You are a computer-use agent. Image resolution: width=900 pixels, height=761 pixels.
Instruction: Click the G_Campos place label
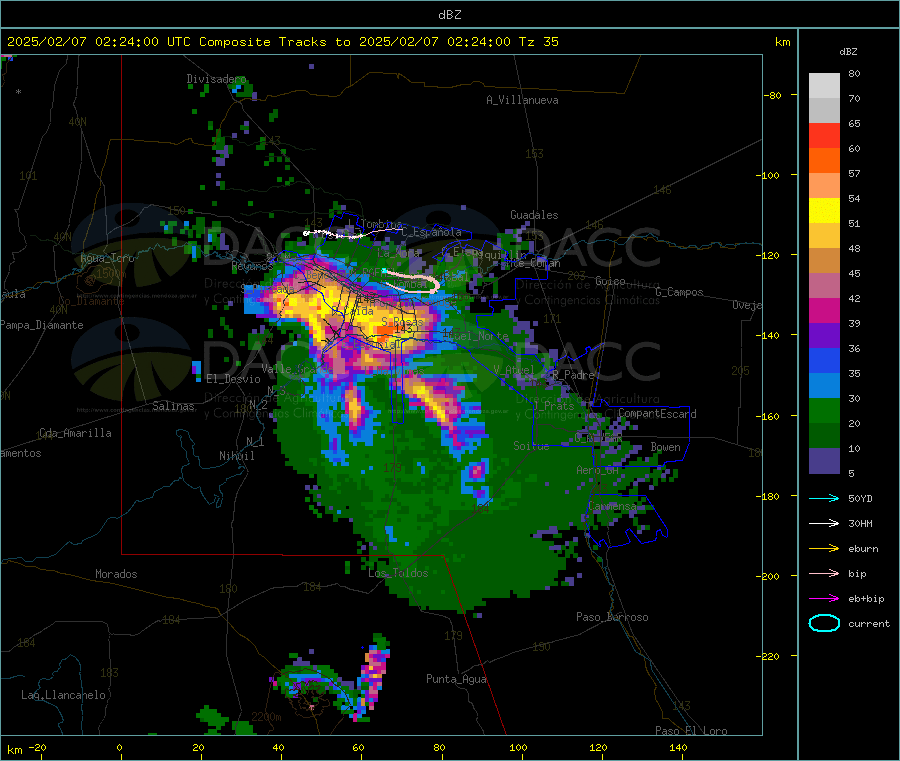coord(679,292)
